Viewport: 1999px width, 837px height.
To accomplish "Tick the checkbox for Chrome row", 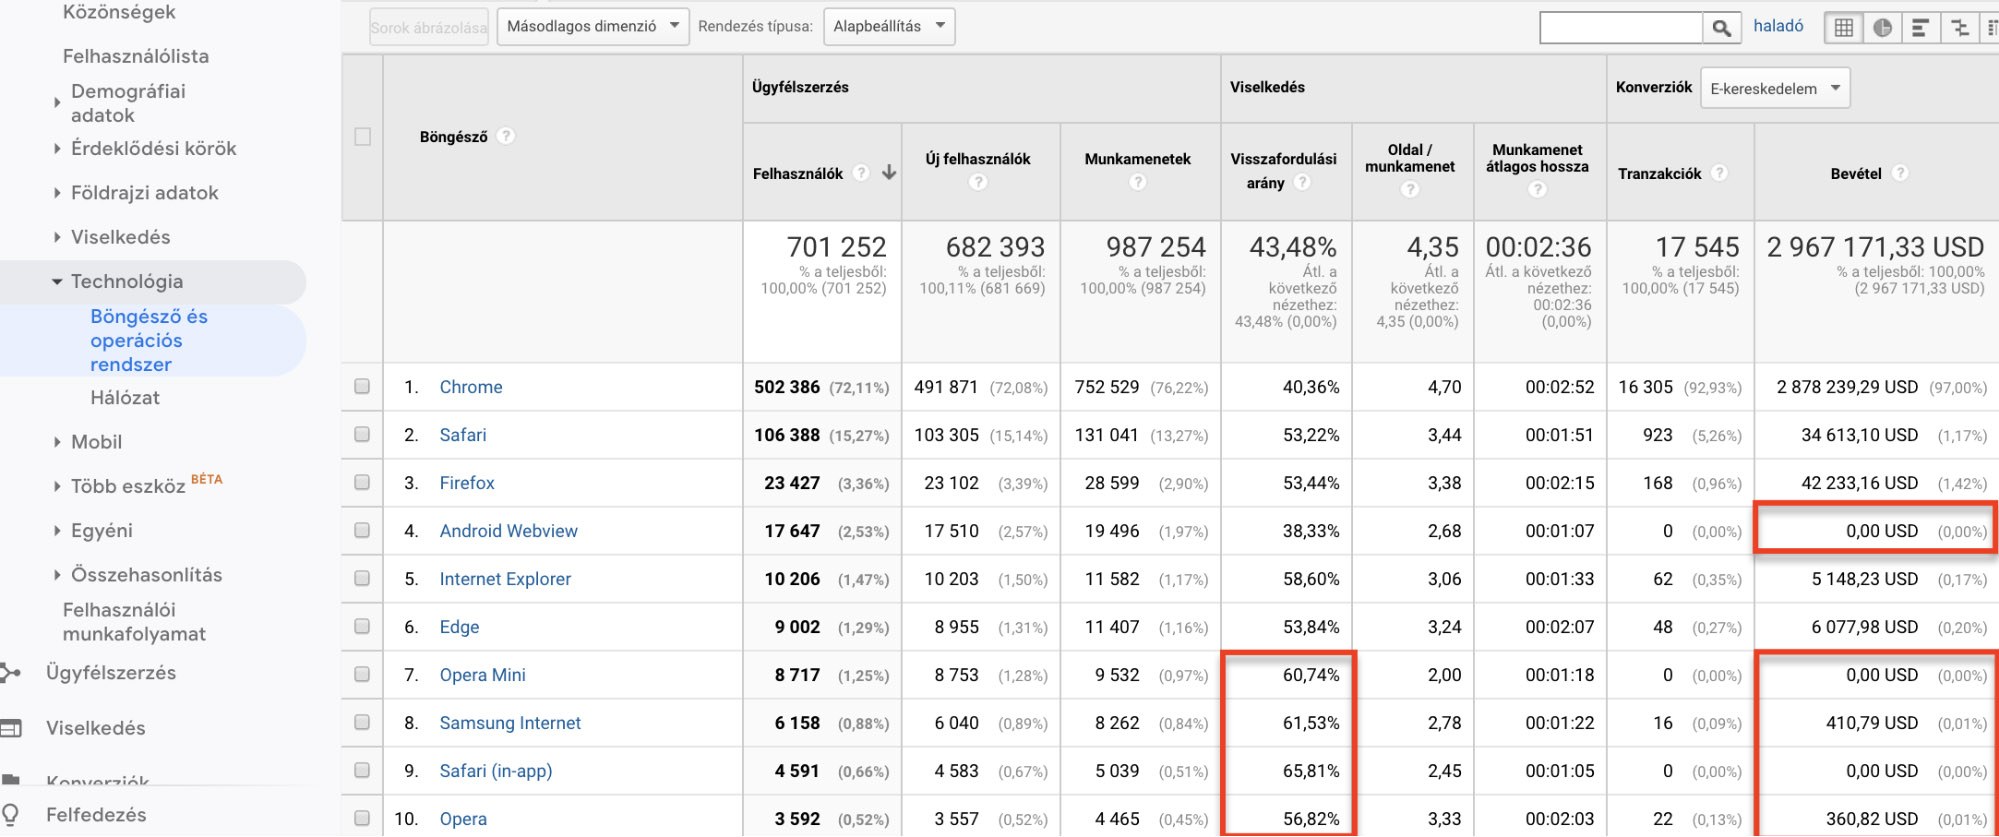I will point(362,386).
